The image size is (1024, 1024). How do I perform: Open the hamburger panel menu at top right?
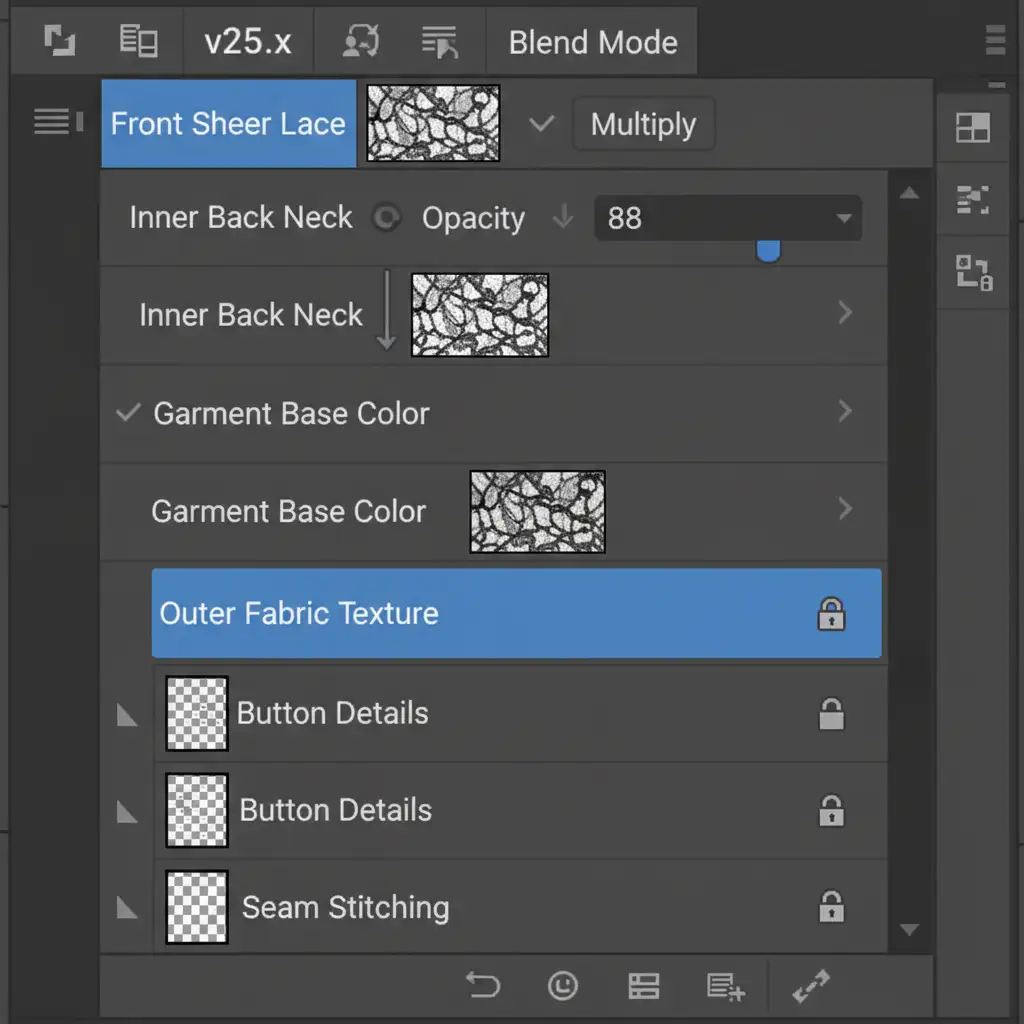tap(996, 41)
